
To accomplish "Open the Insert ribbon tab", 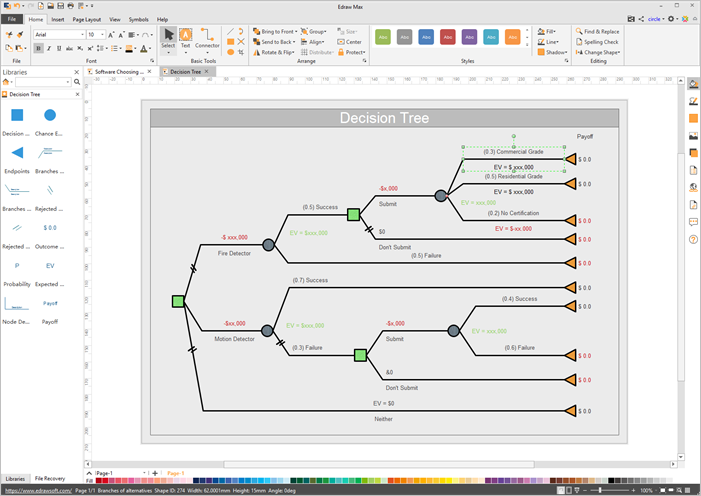I will coord(58,19).
